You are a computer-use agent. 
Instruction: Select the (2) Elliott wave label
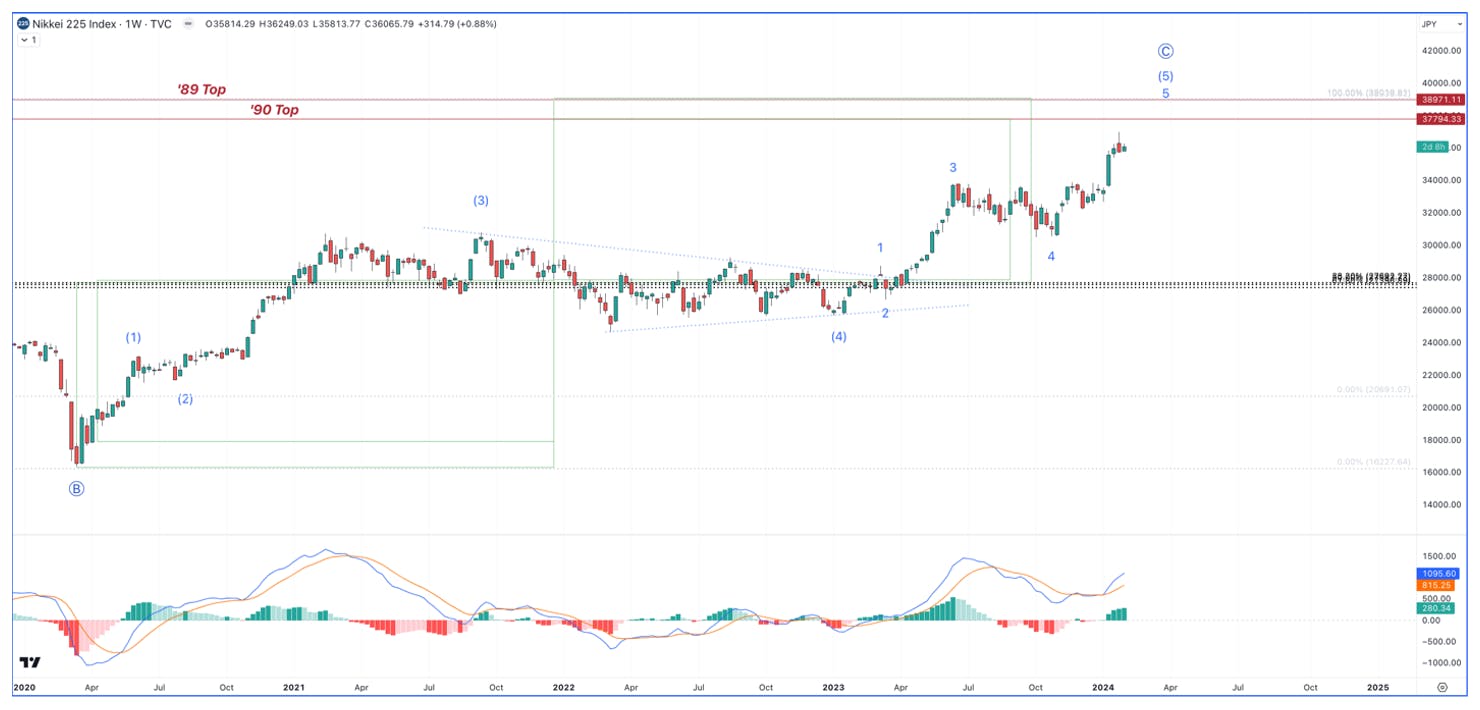pyautogui.click(x=186, y=399)
